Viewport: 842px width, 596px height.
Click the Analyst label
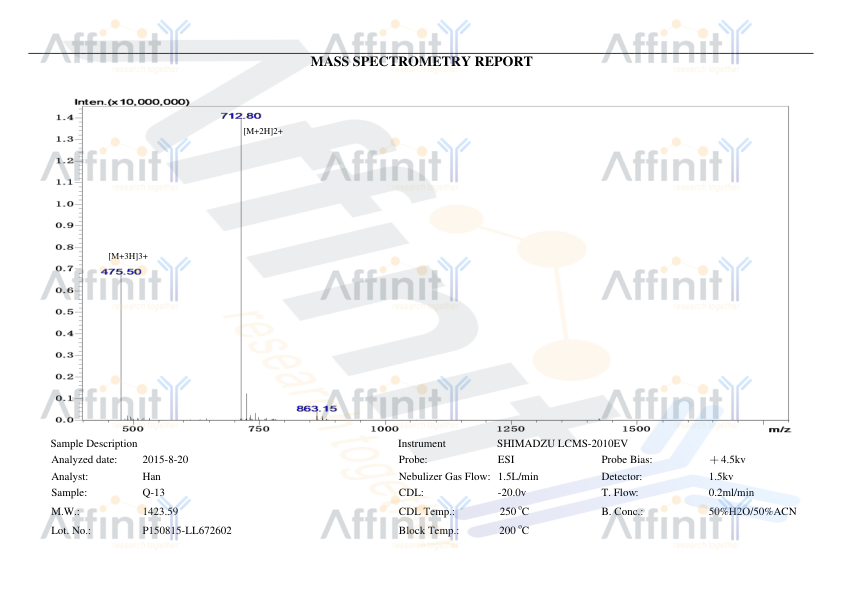coord(70,477)
